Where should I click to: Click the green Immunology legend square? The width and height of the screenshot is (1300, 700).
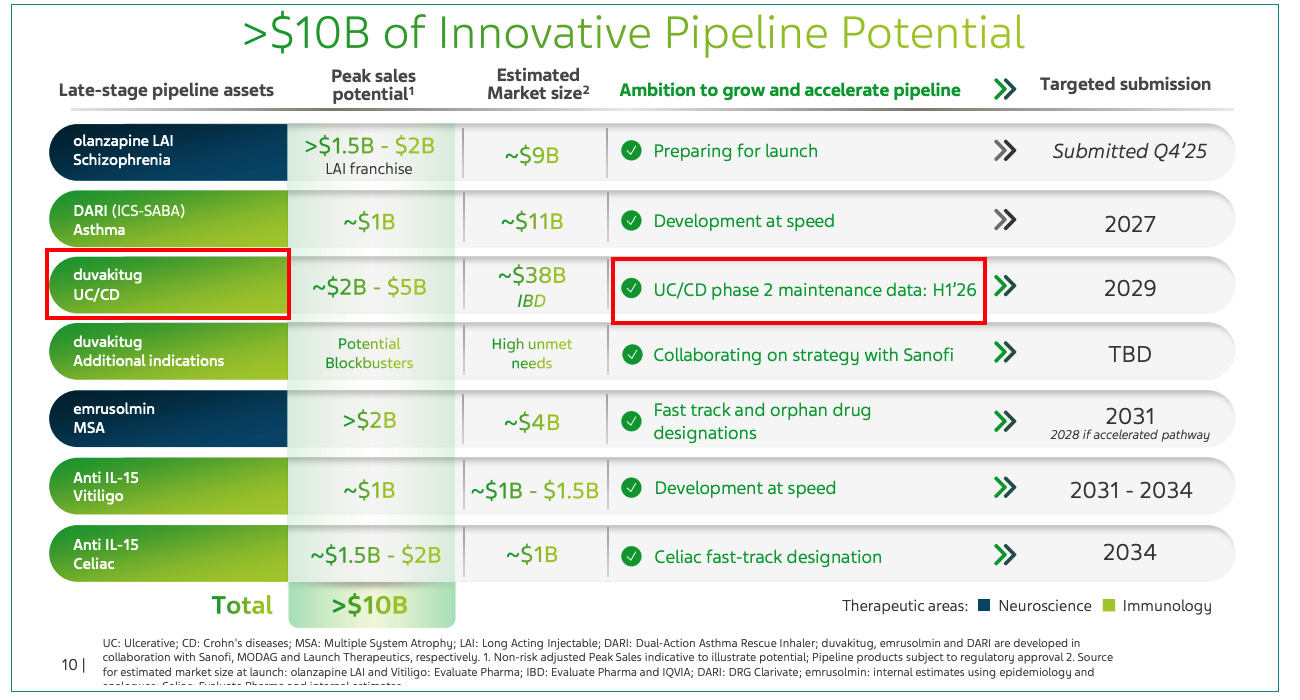pyautogui.click(x=1108, y=605)
